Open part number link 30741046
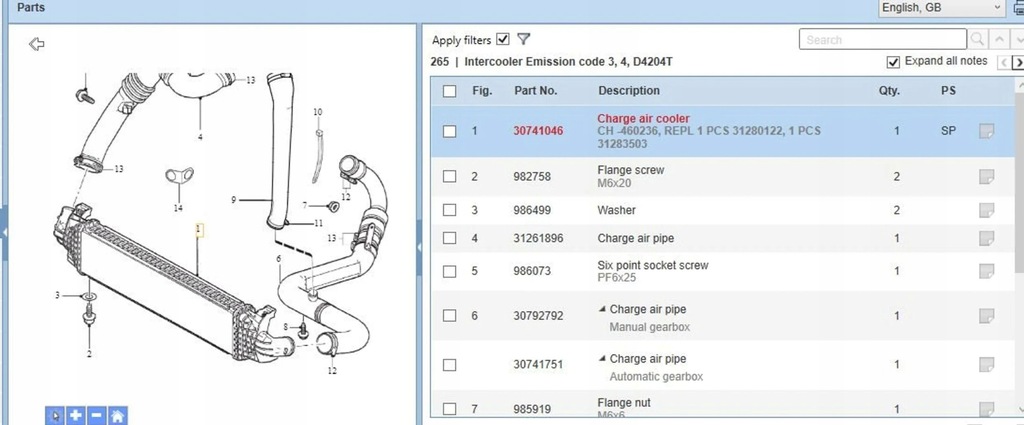Screen dimensions: 1024x425 [x=538, y=131]
